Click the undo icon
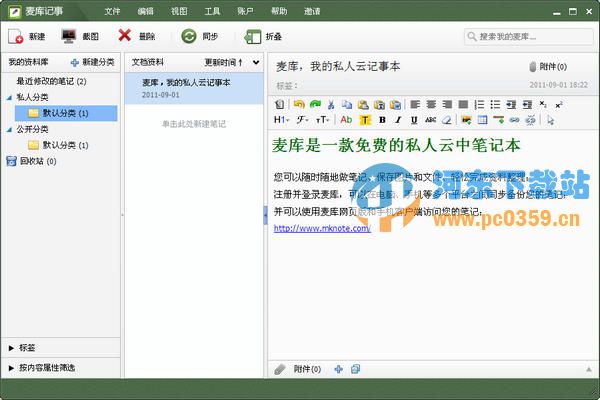This screenshot has width=600, height=400. pos(299,104)
